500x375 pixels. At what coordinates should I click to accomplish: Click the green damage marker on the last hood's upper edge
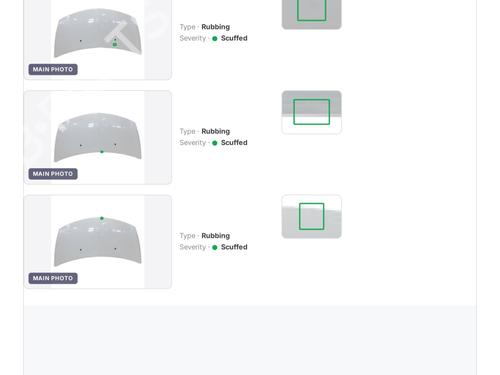(102, 218)
